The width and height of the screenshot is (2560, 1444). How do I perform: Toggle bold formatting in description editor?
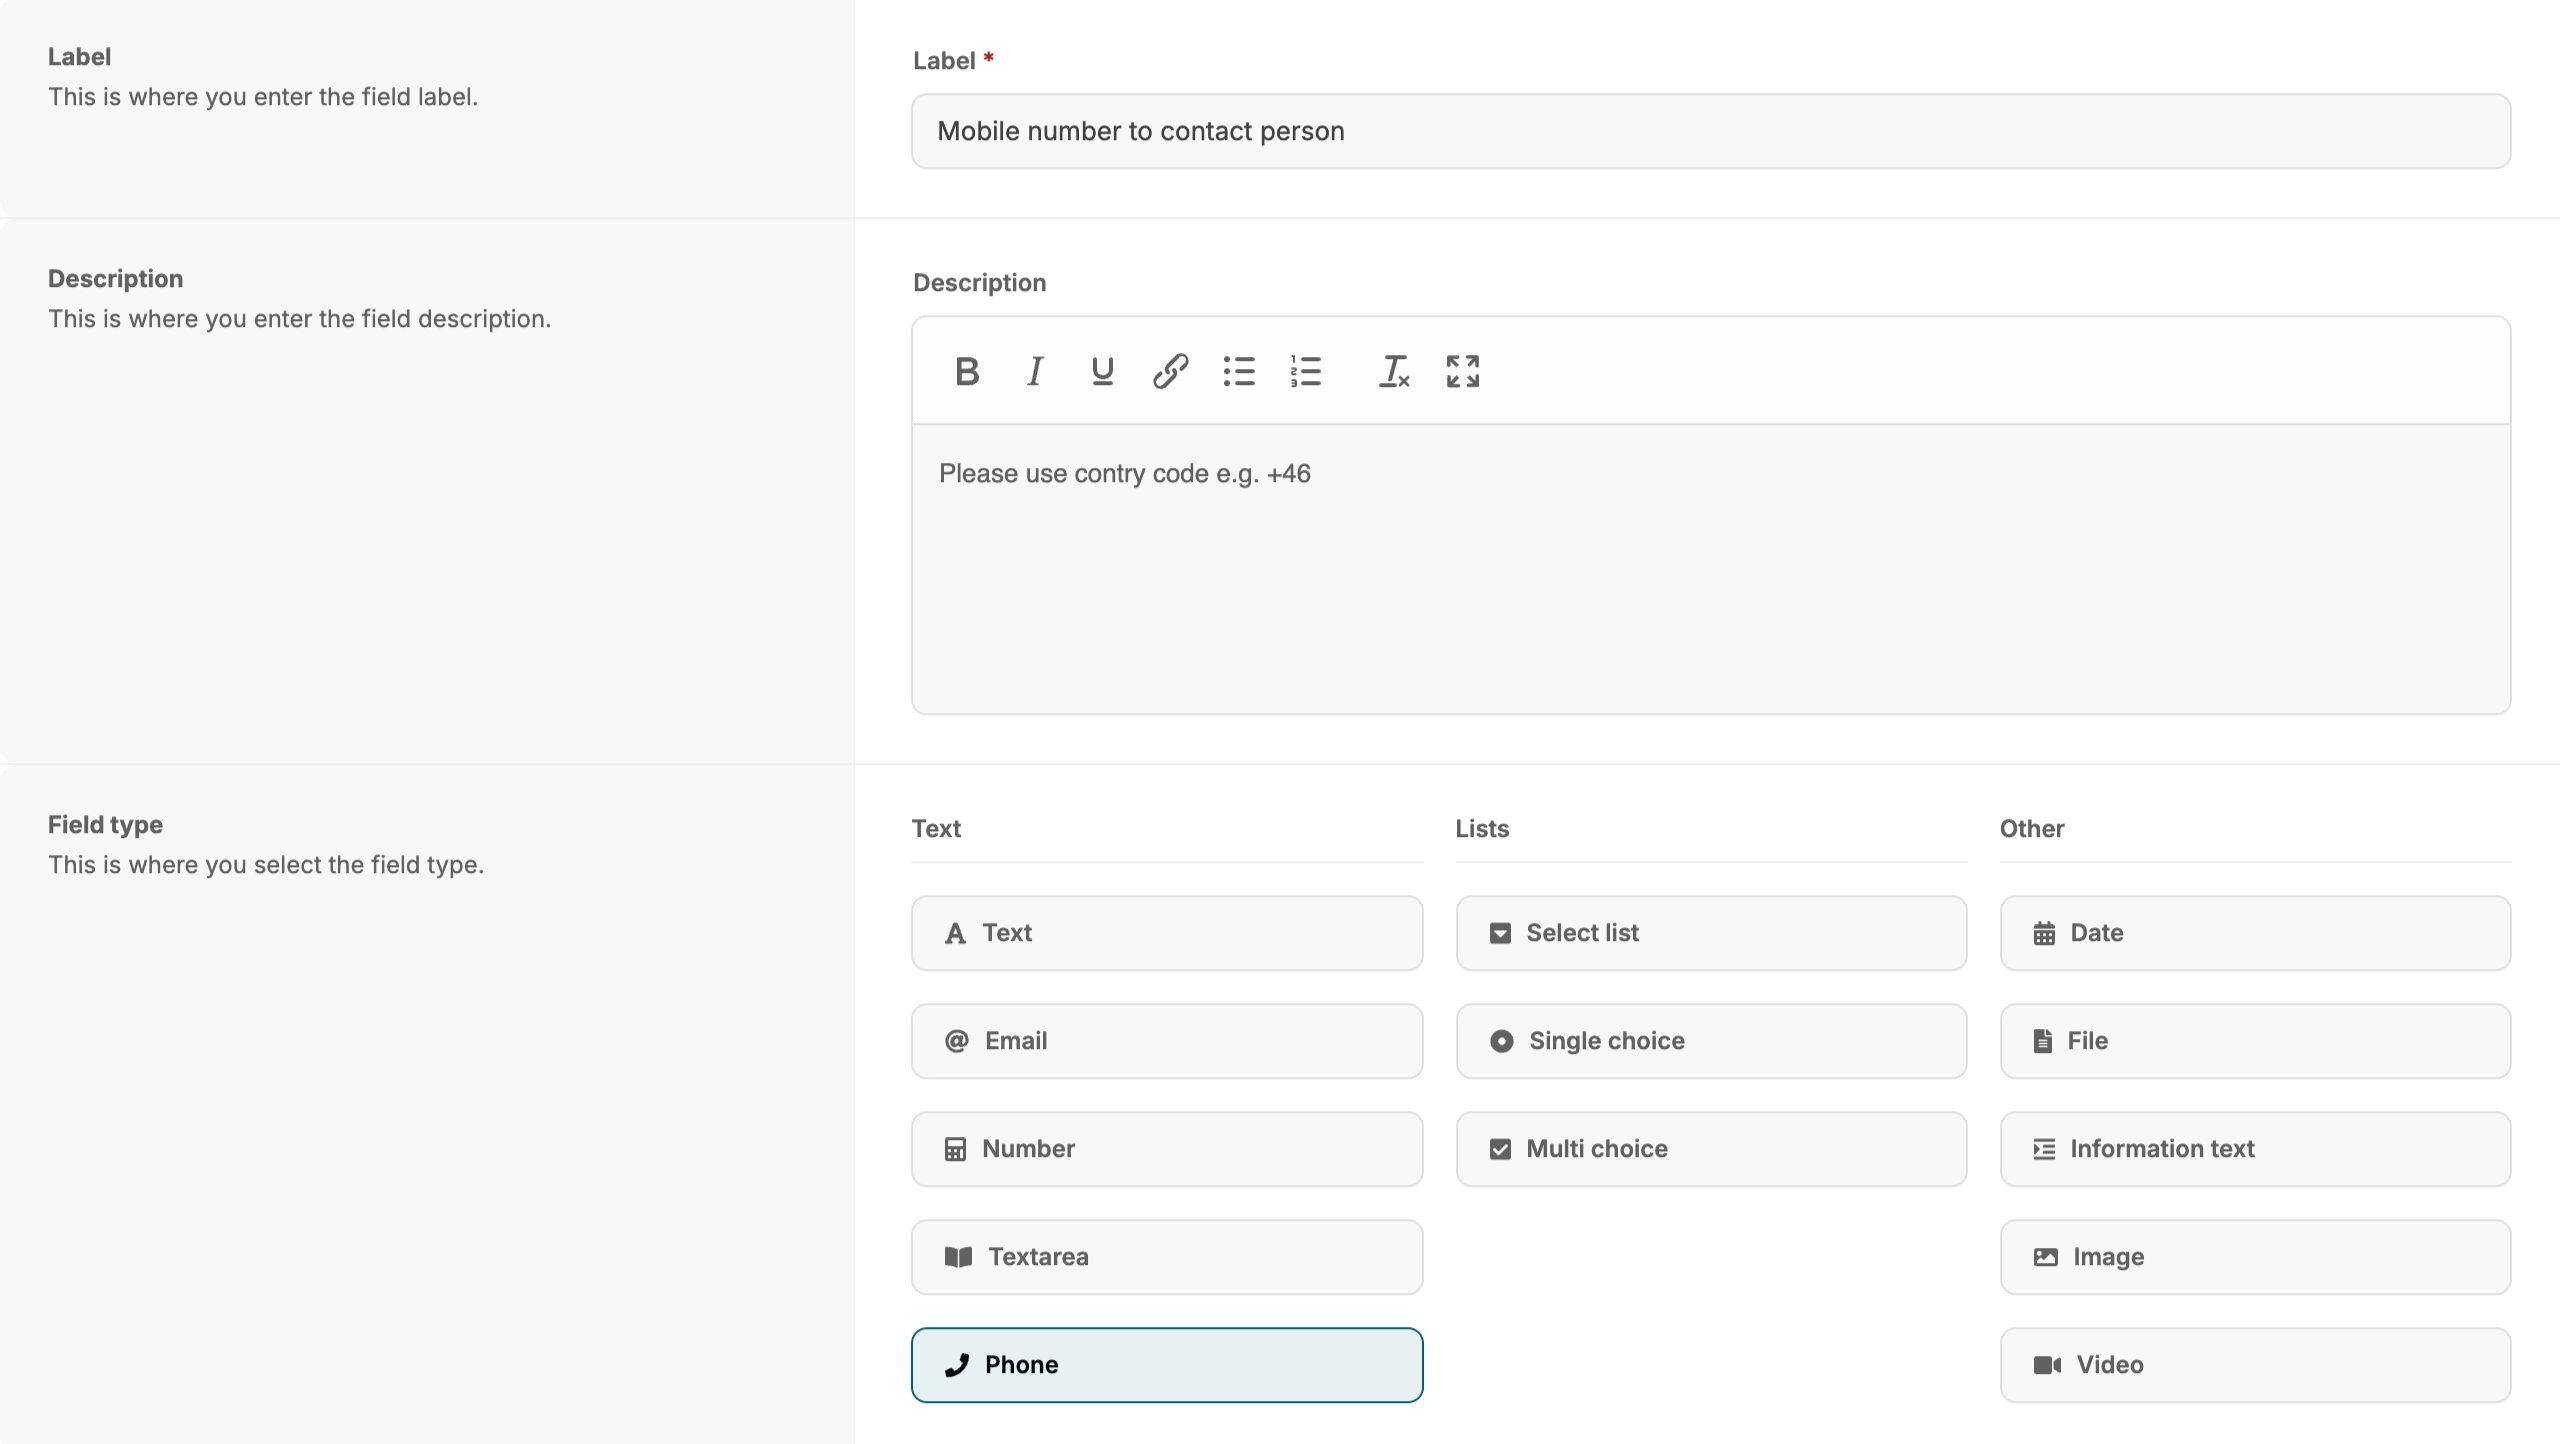(966, 372)
